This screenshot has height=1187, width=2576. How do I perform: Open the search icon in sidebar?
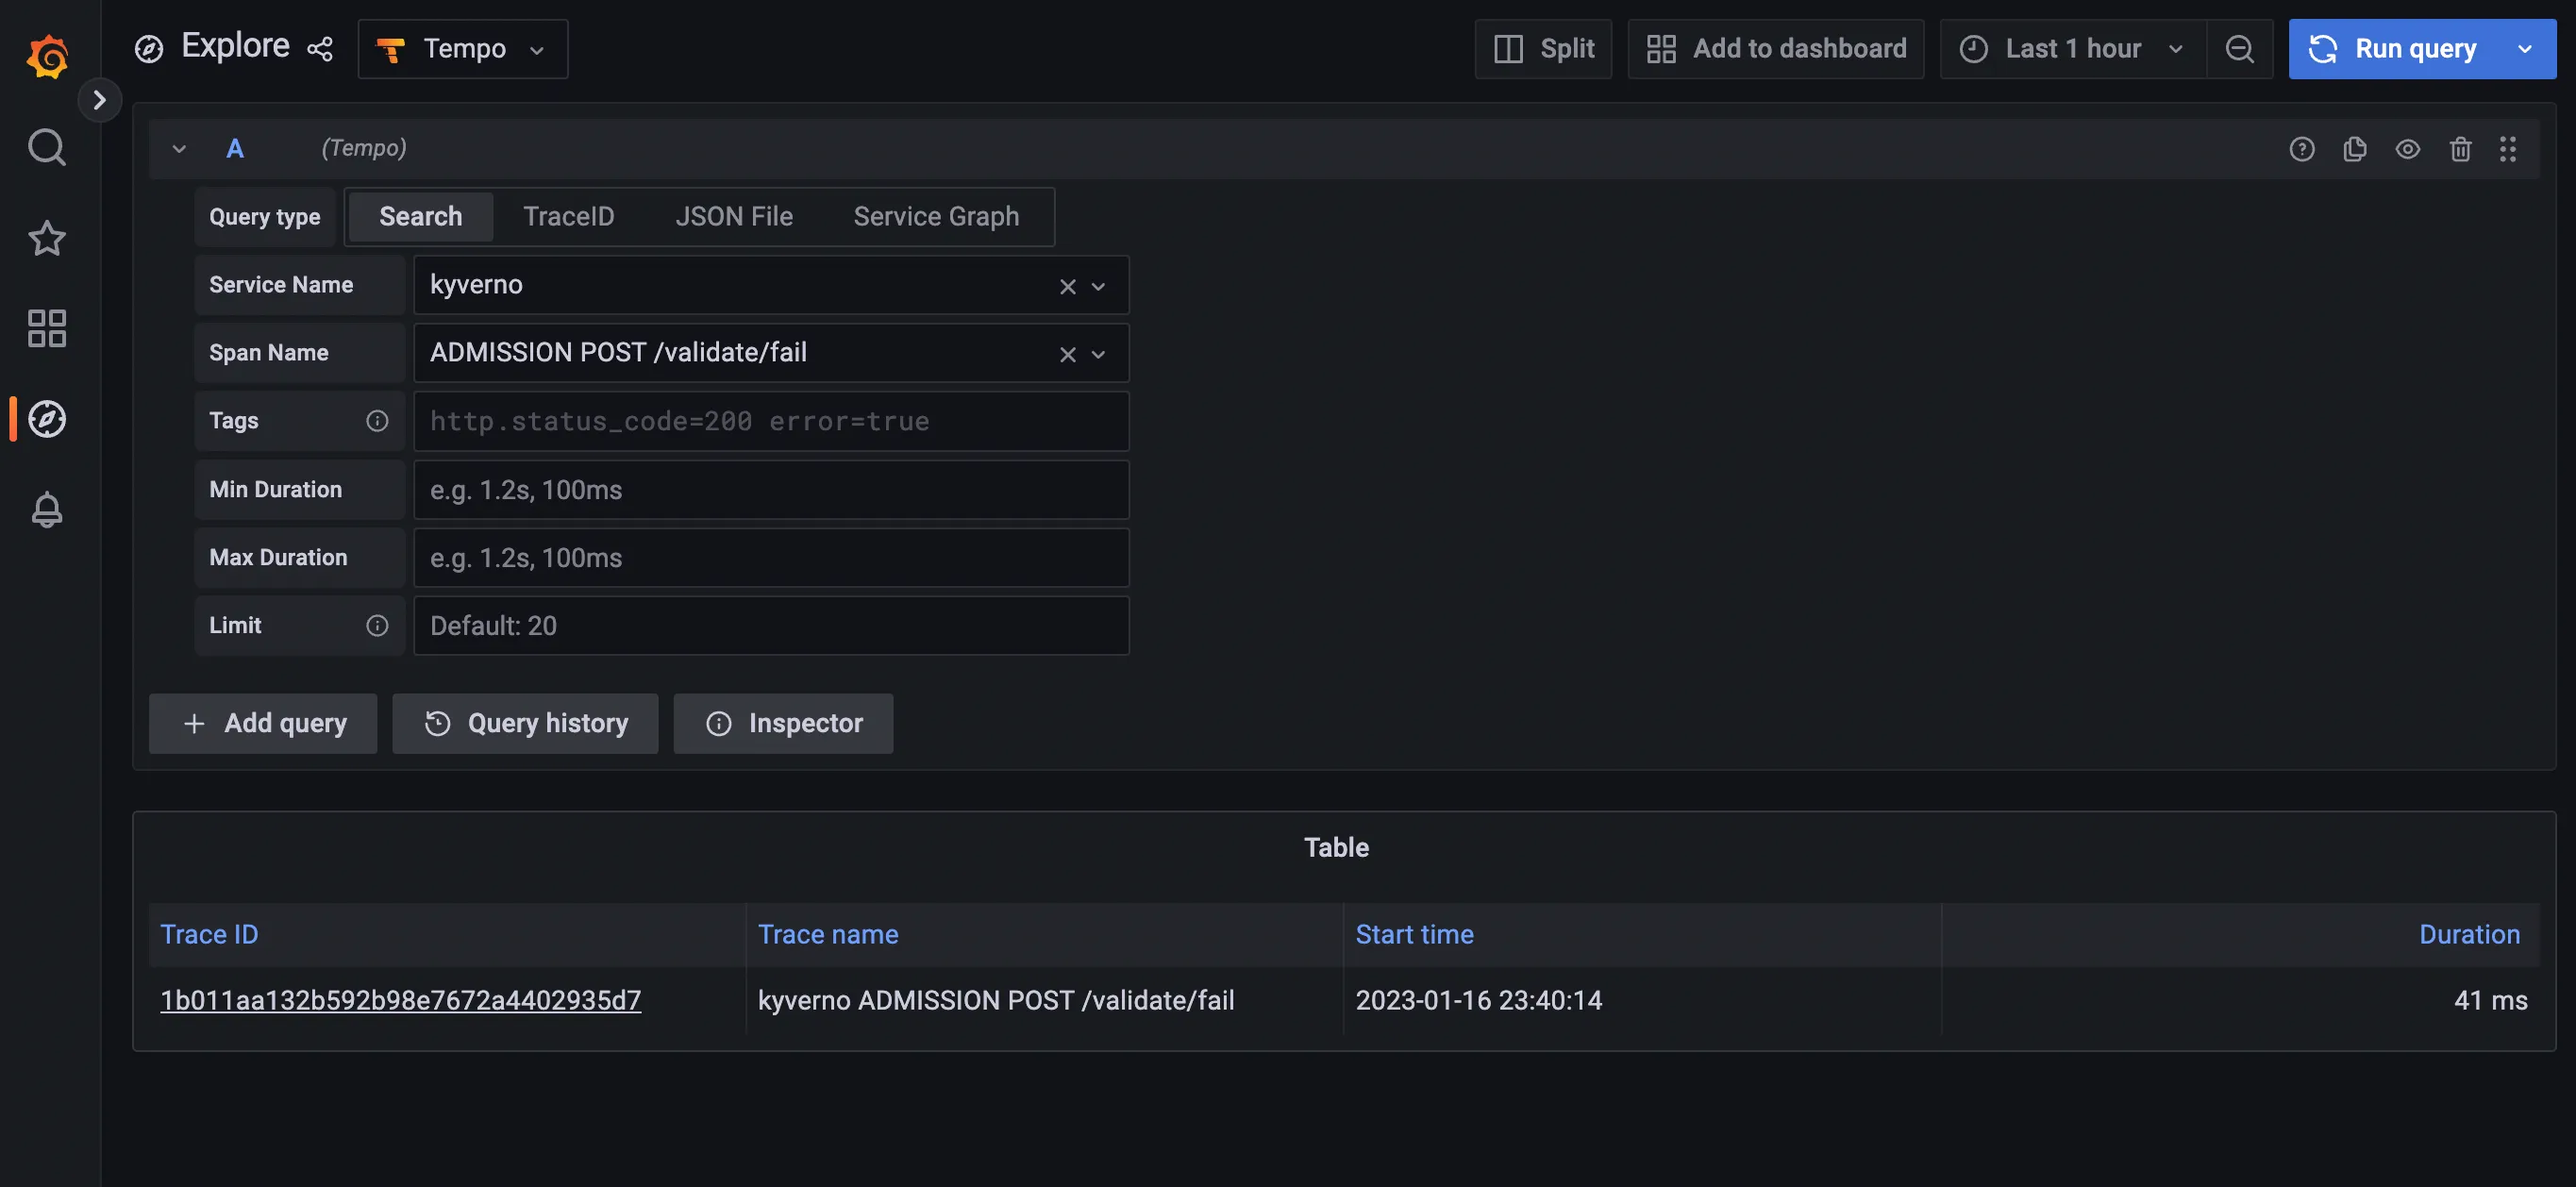click(x=47, y=147)
